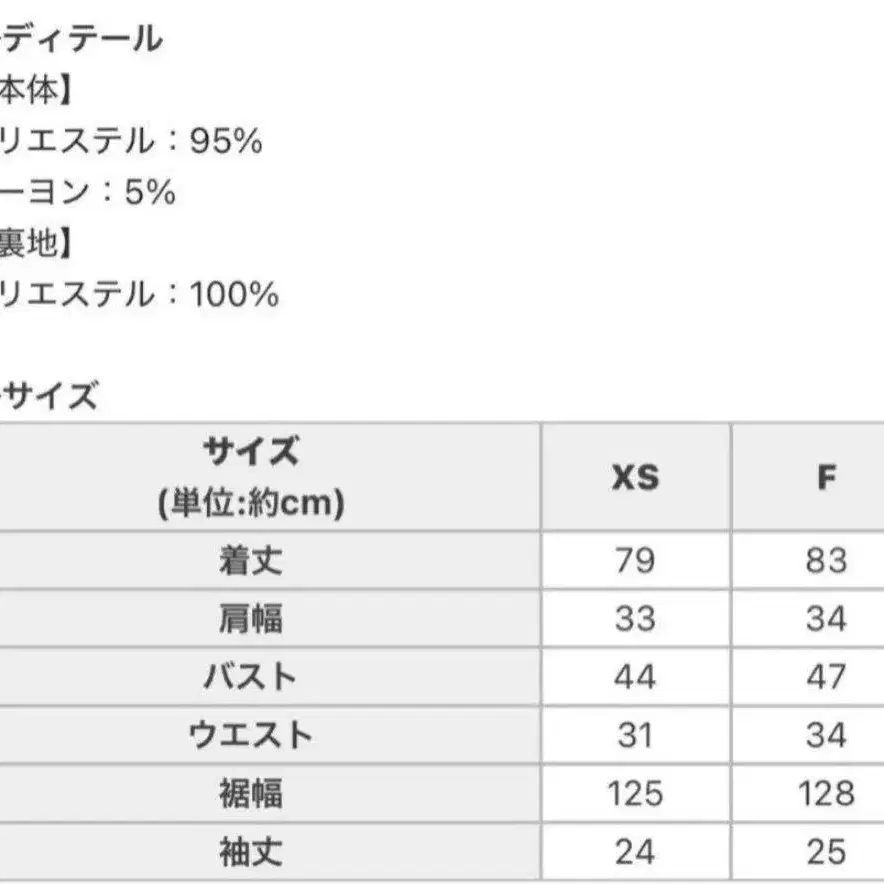The width and height of the screenshot is (884, 884).
Task: Click the 袖丈 row label
Action: coord(251,851)
